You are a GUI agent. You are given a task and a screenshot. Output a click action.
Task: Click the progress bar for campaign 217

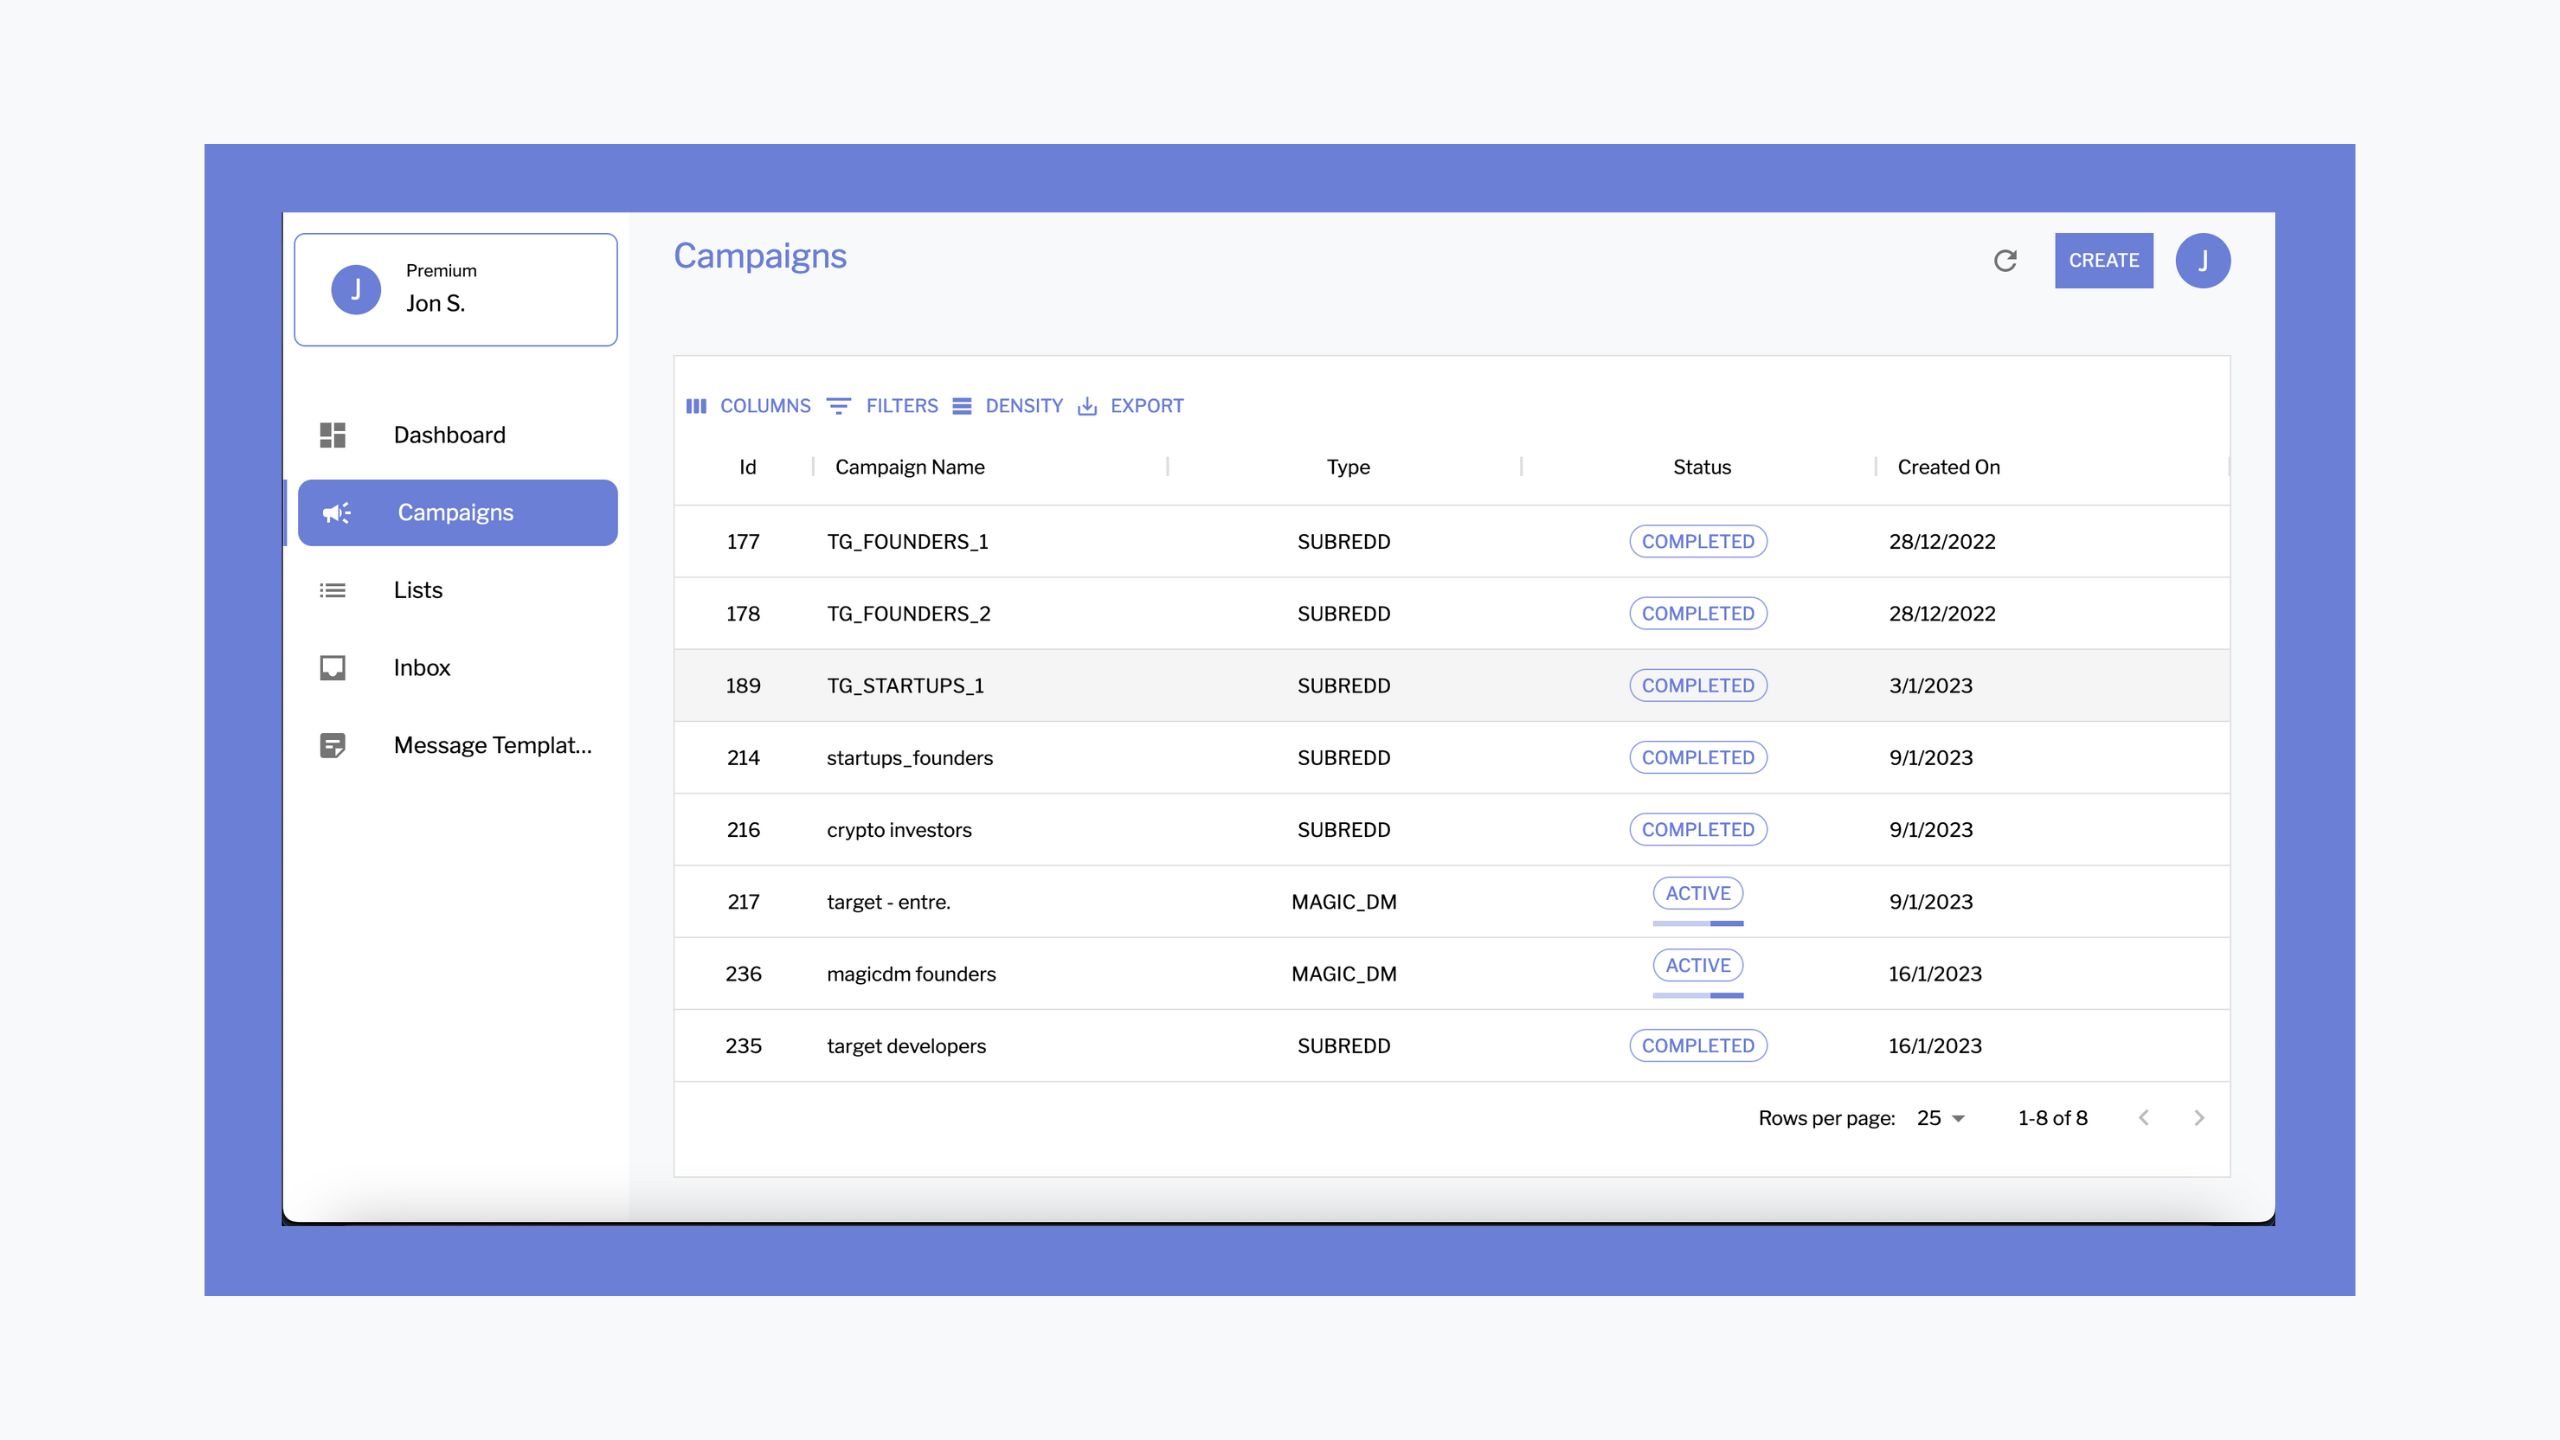point(1698,923)
